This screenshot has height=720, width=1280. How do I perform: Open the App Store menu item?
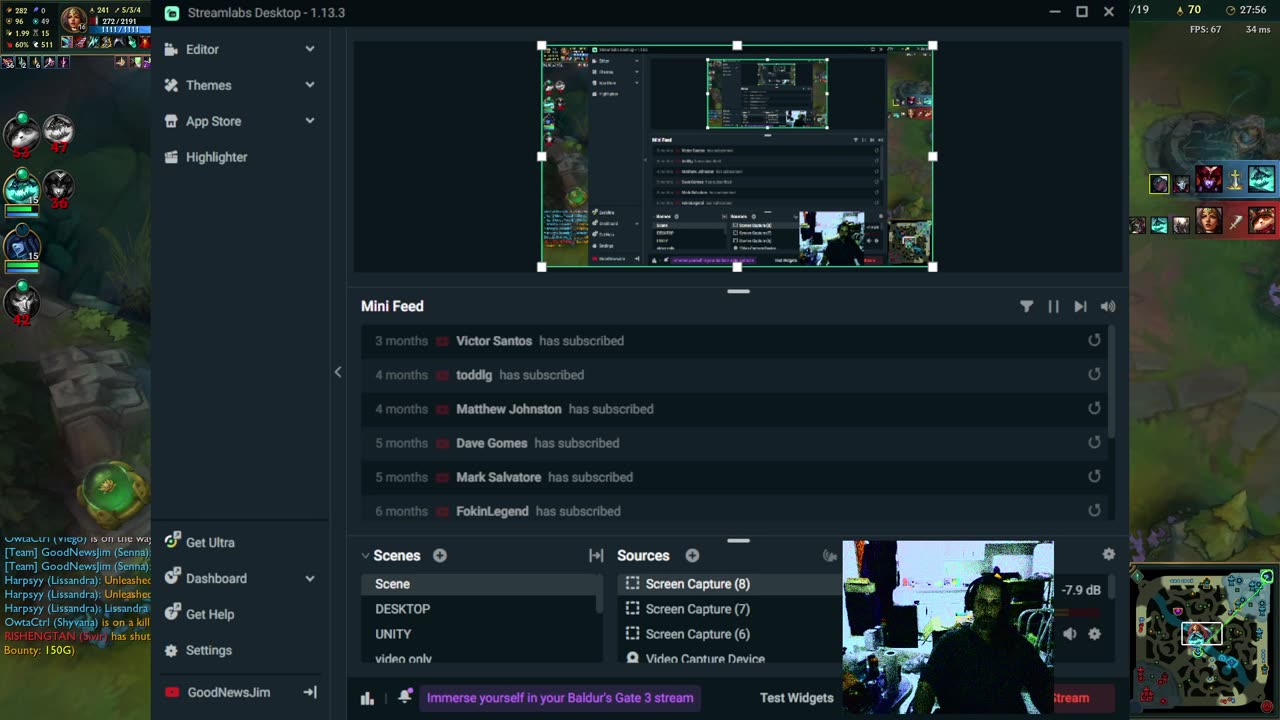pos(213,121)
